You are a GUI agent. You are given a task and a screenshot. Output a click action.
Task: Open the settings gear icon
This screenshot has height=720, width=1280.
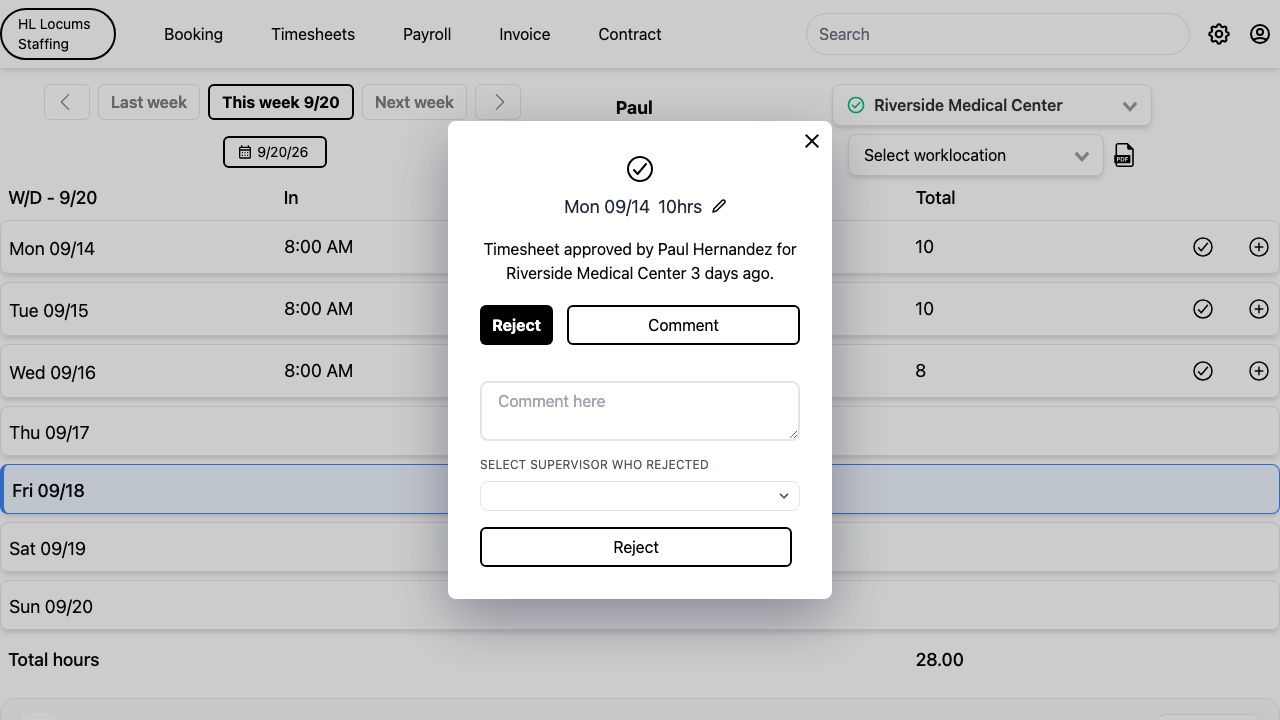click(1218, 34)
